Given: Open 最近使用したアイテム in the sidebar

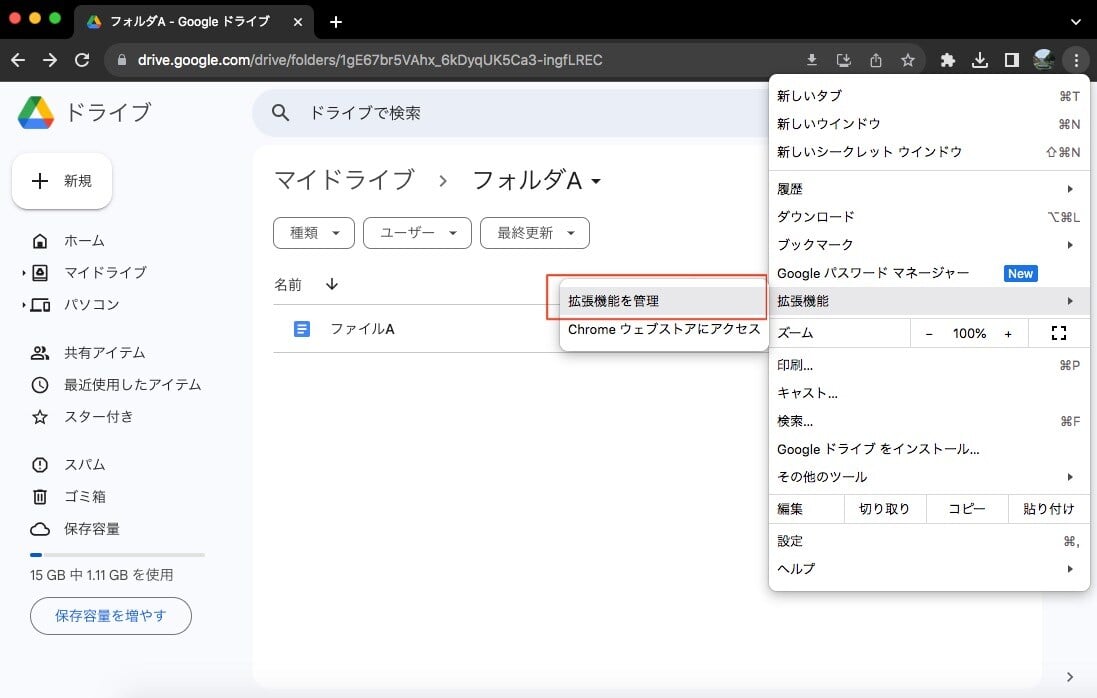Looking at the screenshot, I should 116,385.
